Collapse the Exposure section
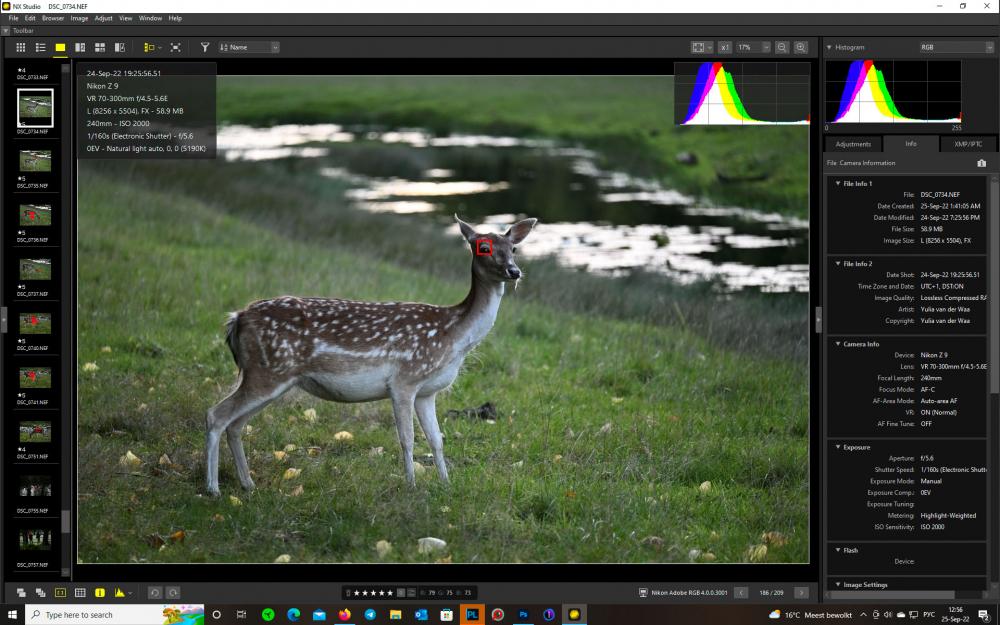Image resolution: width=1000 pixels, height=625 pixels. pos(837,447)
